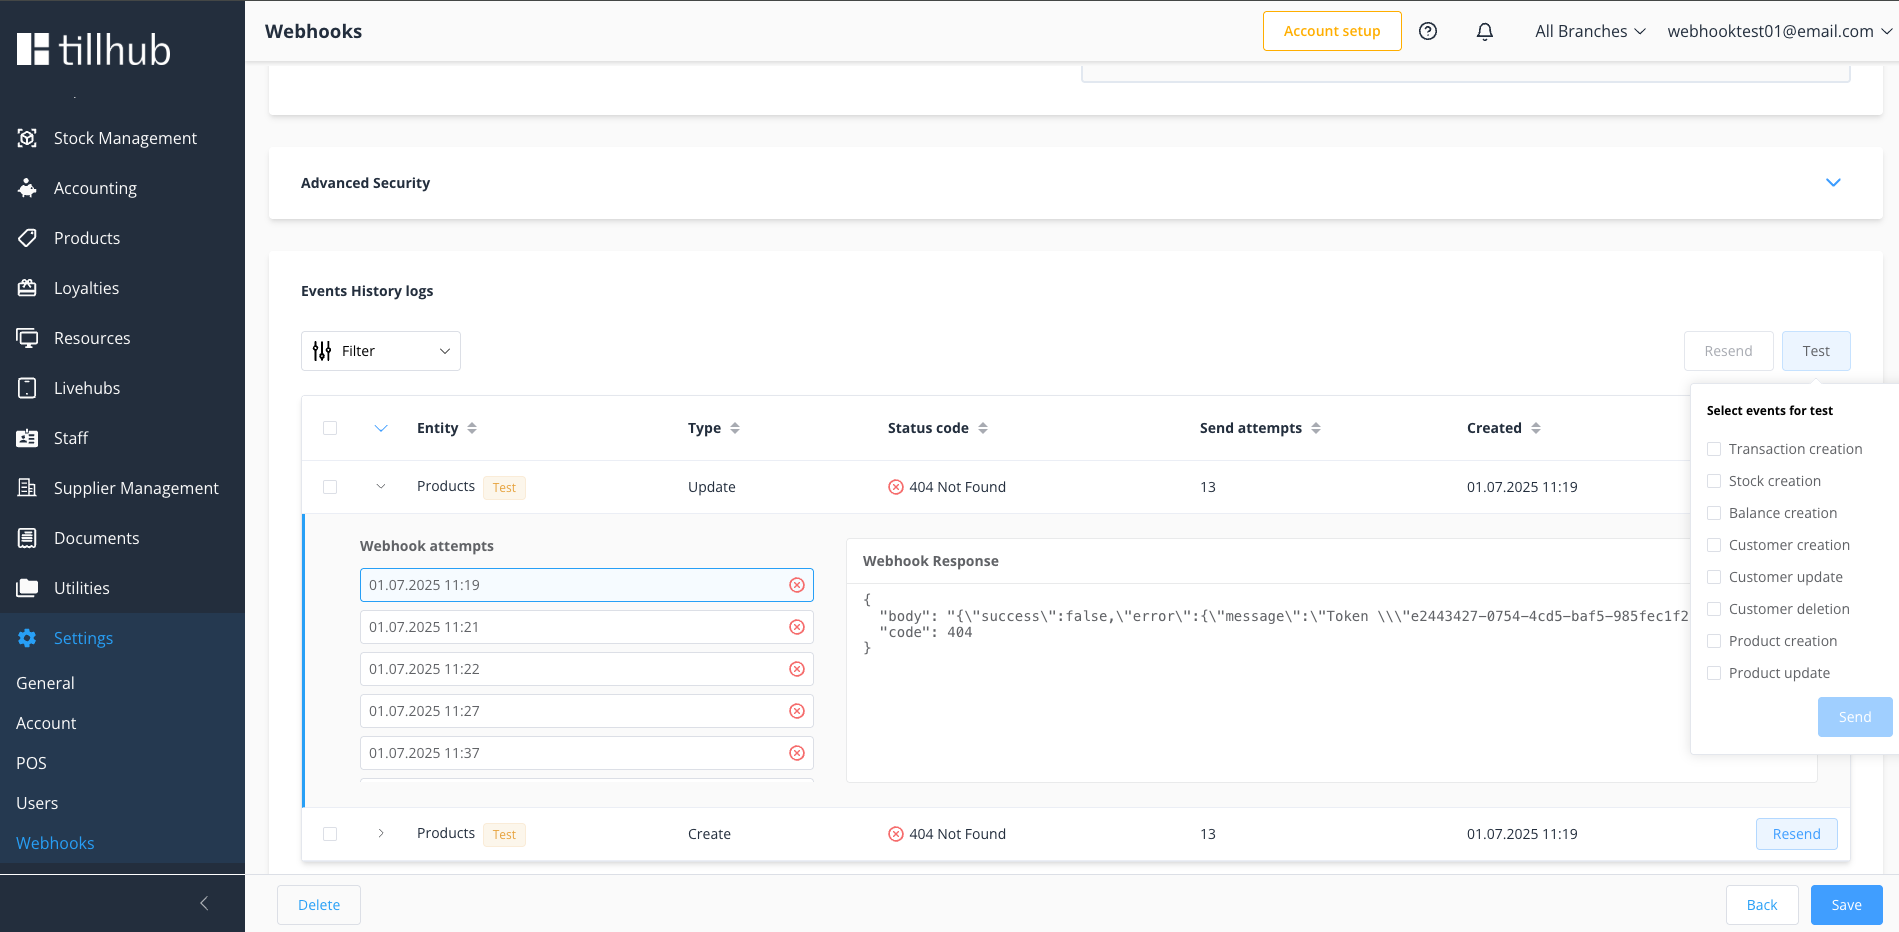Select the Products Create row checkbox
Image resolution: width=1899 pixels, height=932 pixels.
[x=330, y=834]
